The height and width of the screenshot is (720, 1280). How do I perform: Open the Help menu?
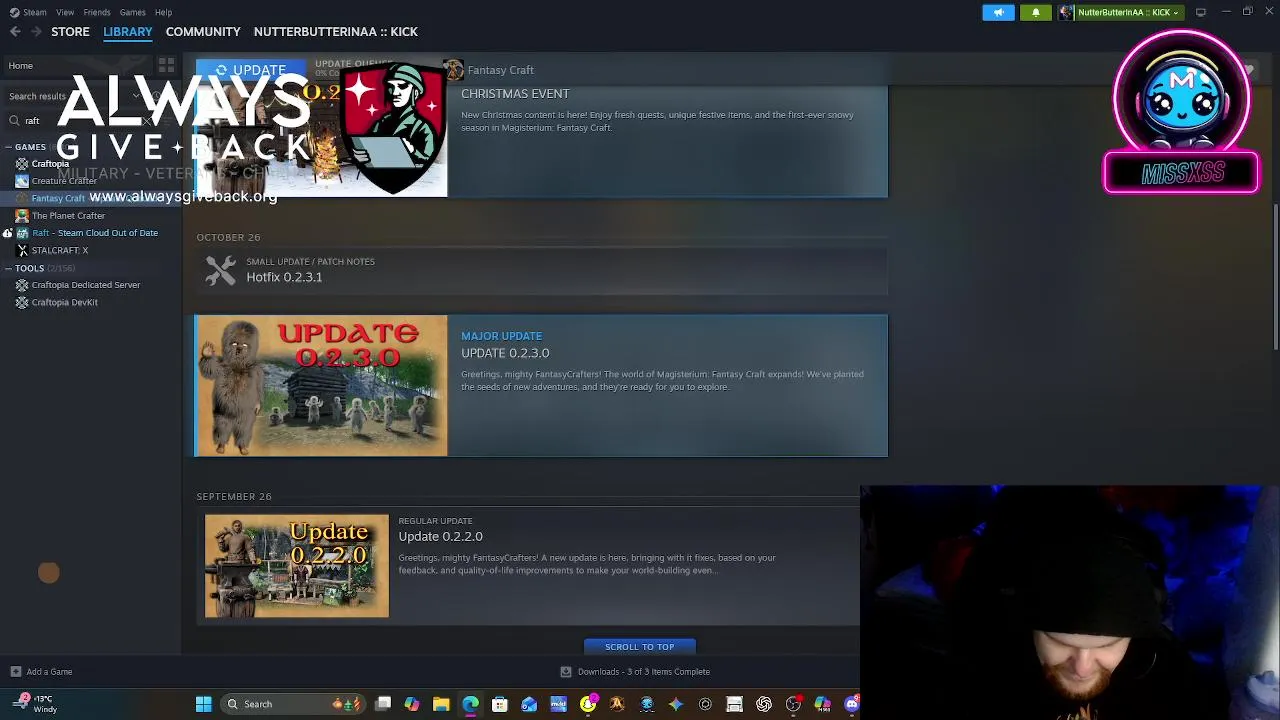point(163,12)
